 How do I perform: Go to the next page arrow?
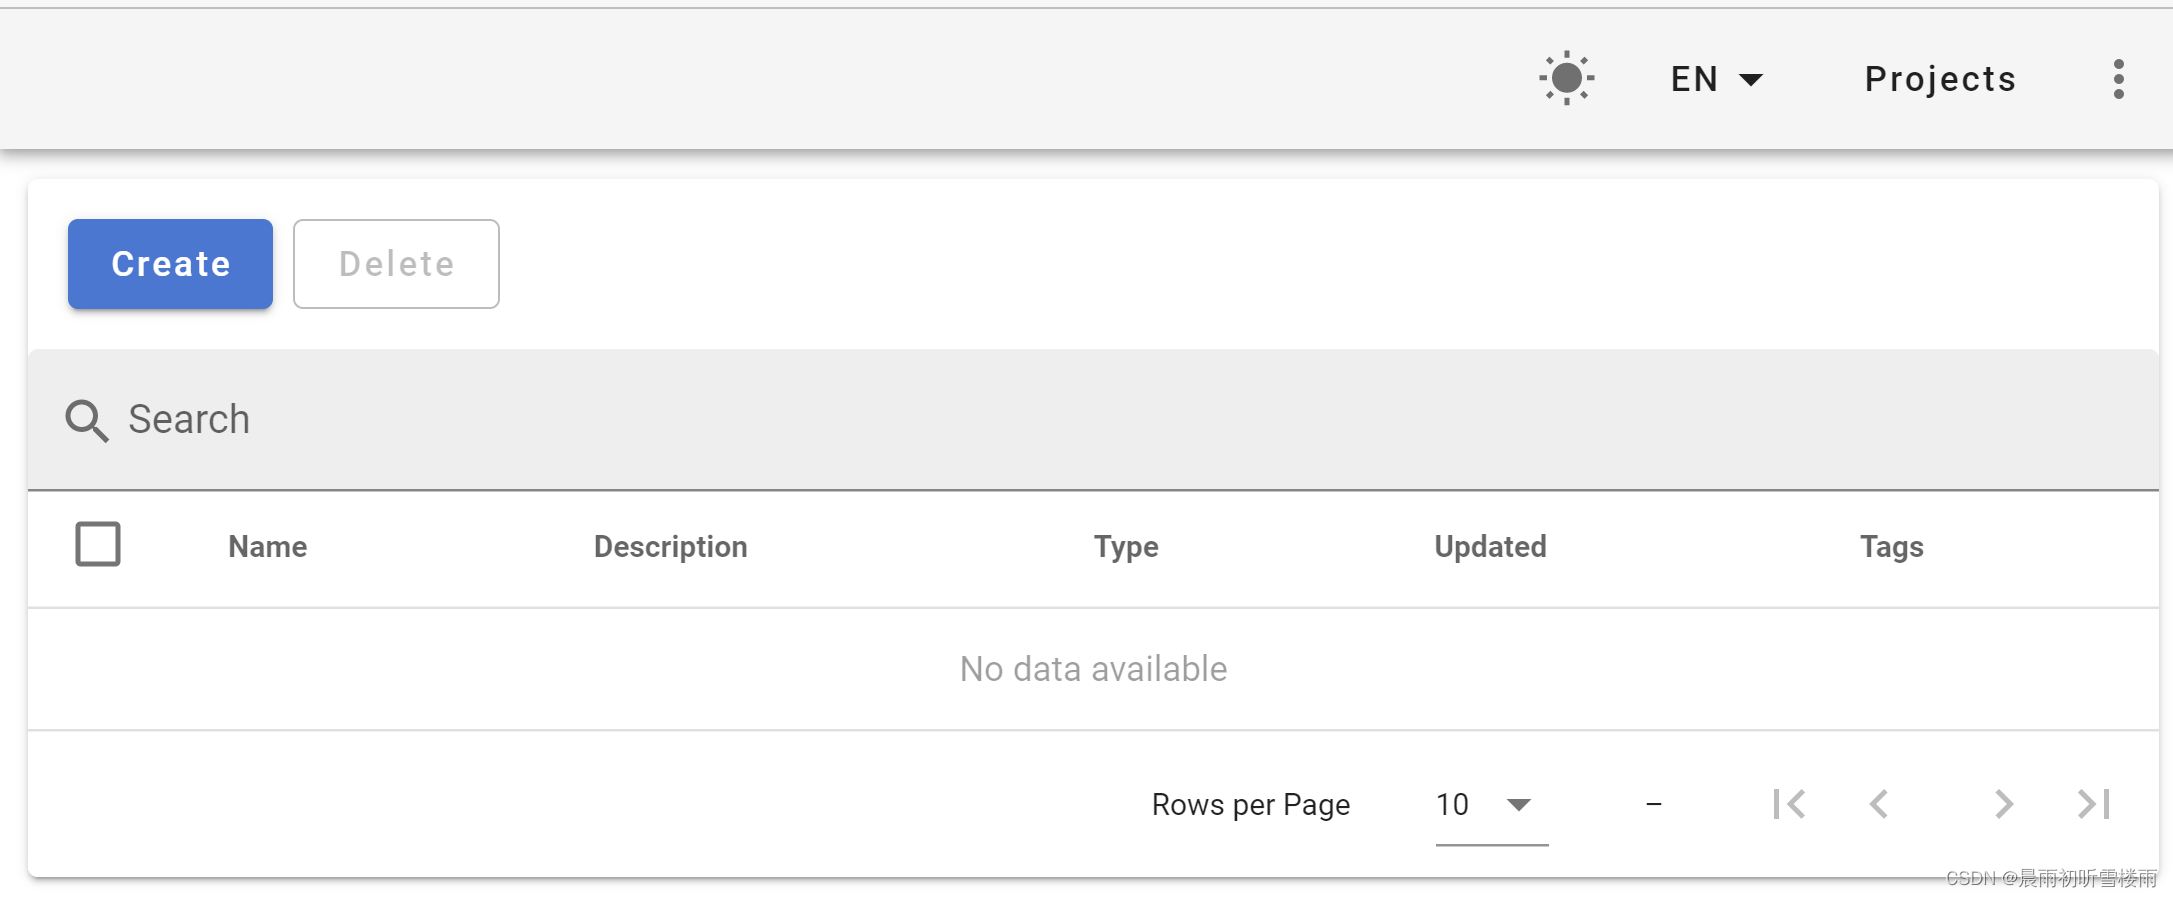tap(2003, 804)
